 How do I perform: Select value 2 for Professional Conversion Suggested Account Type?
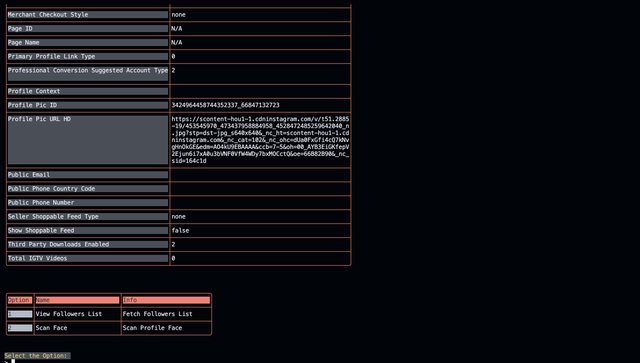(x=173, y=70)
